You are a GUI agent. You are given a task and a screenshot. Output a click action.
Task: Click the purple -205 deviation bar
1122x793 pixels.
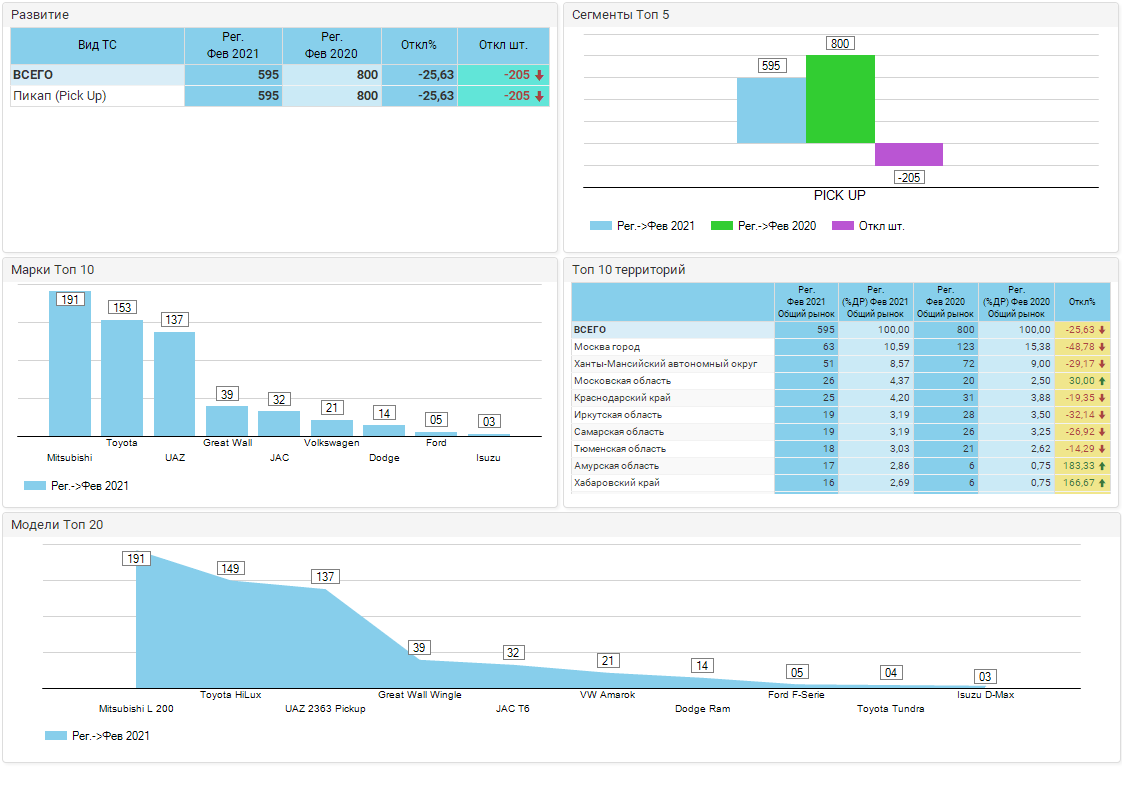click(908, 154)
